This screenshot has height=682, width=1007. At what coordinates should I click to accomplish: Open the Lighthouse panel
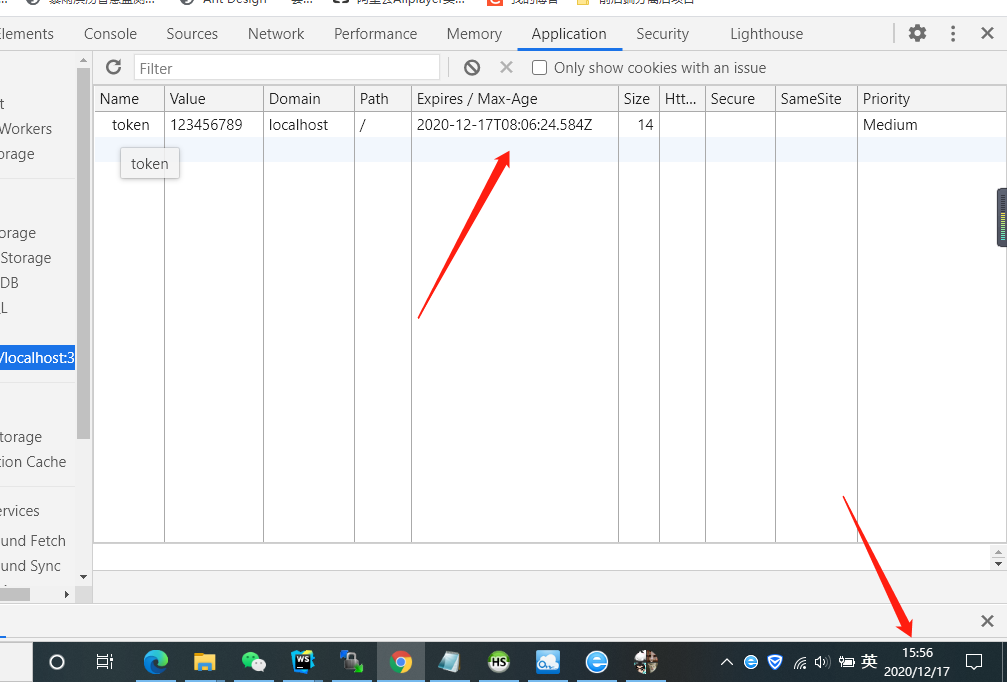pos(766,33)
